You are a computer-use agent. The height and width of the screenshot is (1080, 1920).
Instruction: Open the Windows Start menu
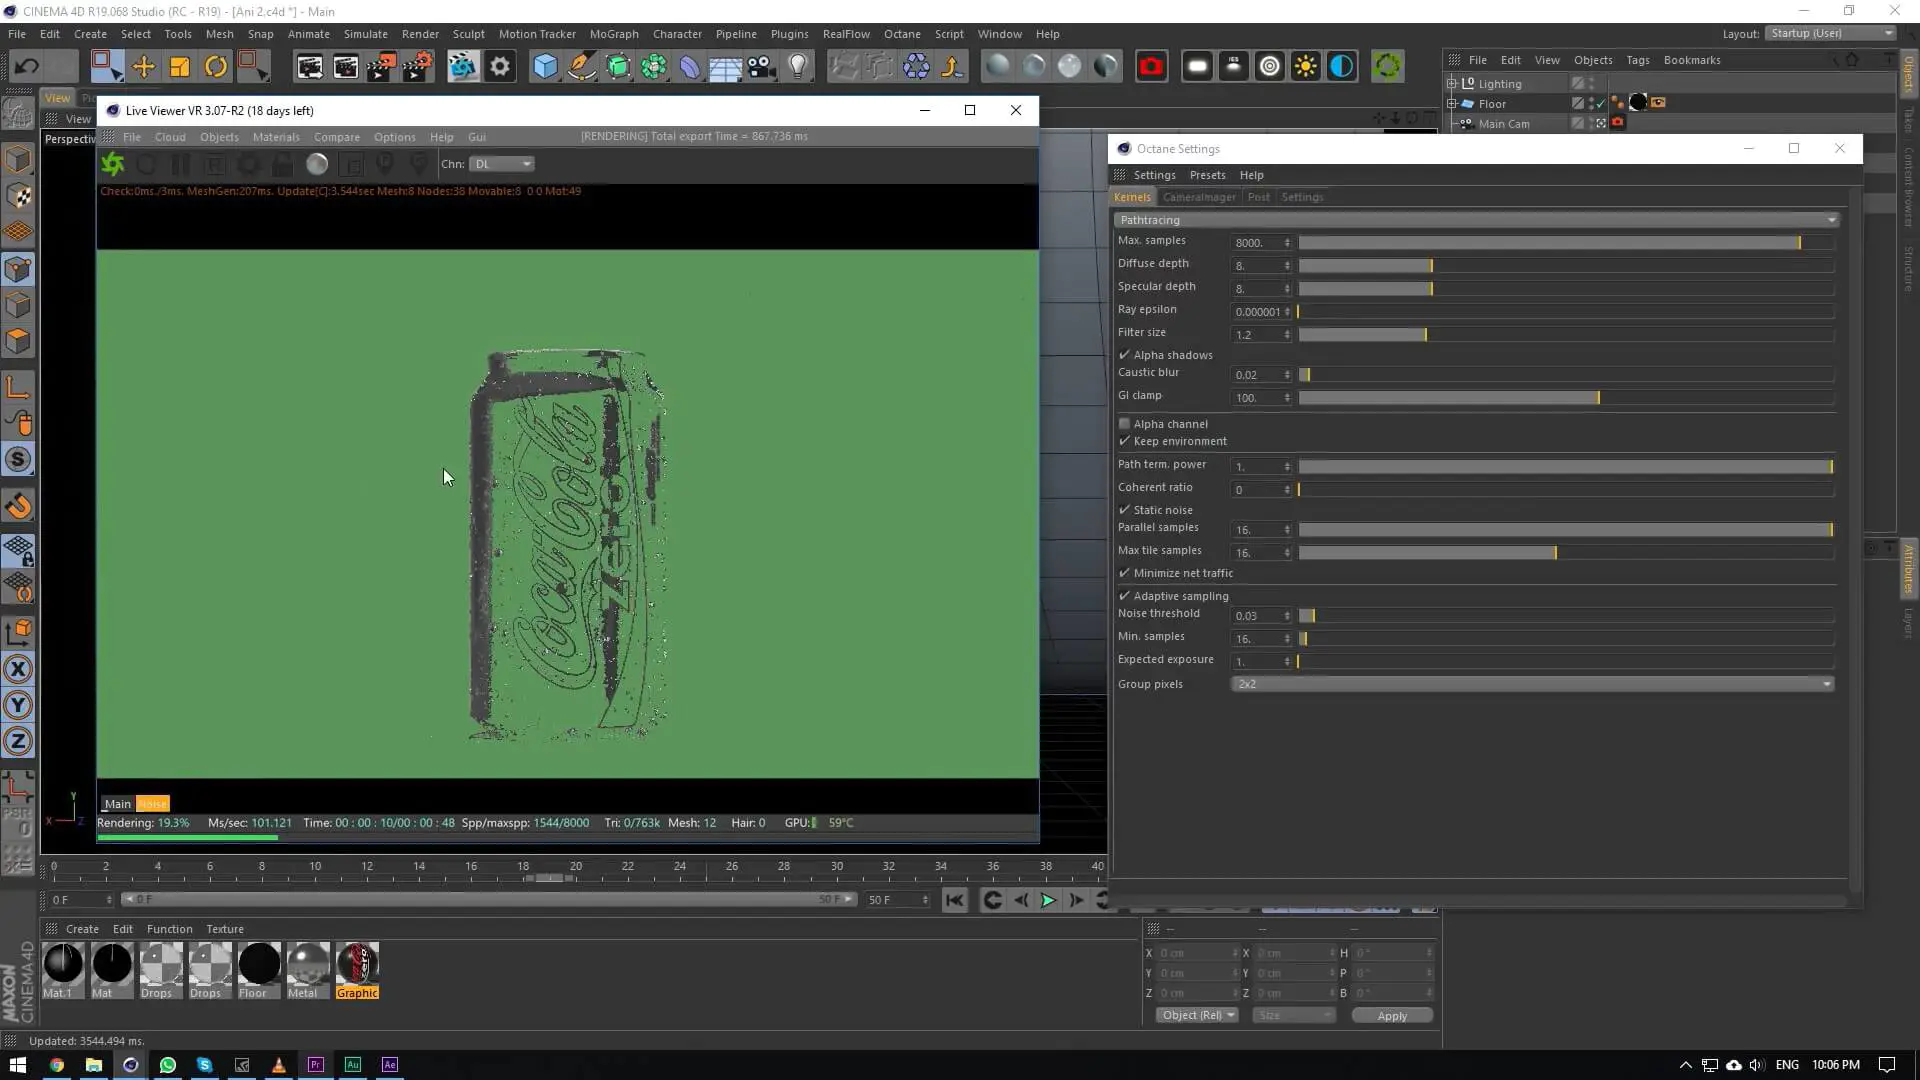(18, 1064)
